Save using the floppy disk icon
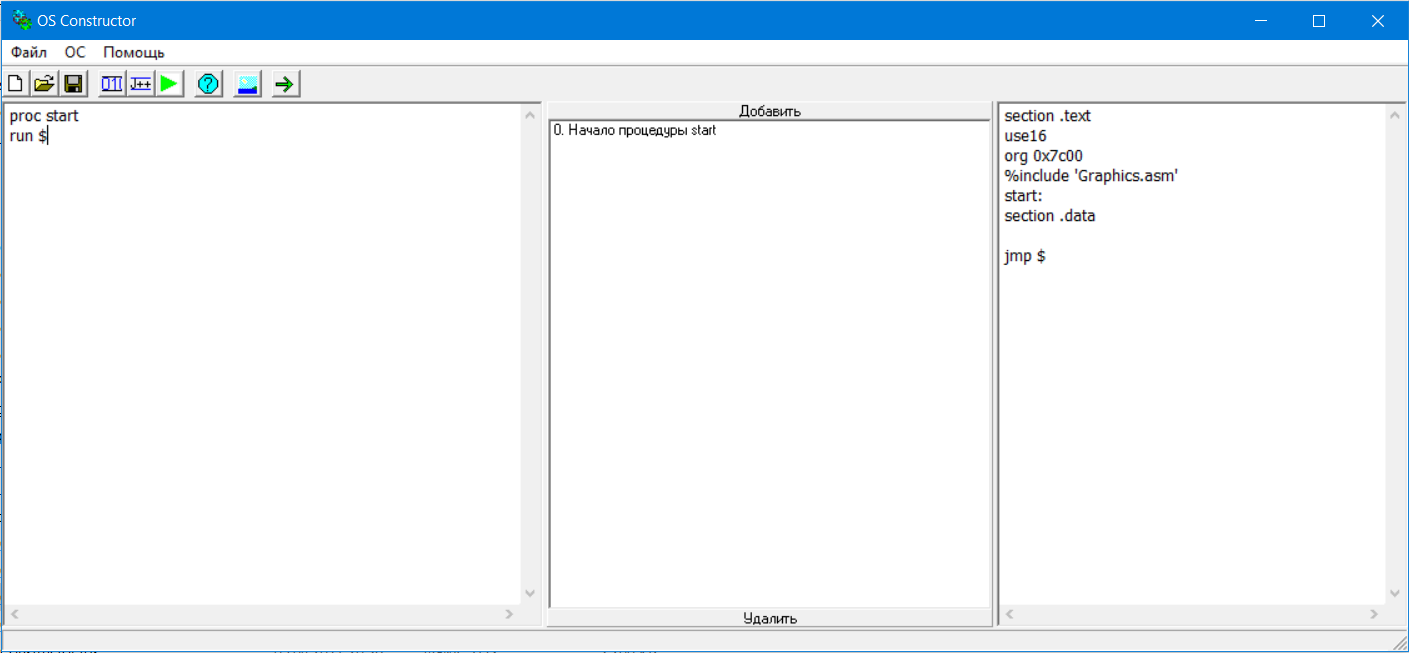This screenshot has height=653, width=1409. pyautogui.click(x=74, y=84)
